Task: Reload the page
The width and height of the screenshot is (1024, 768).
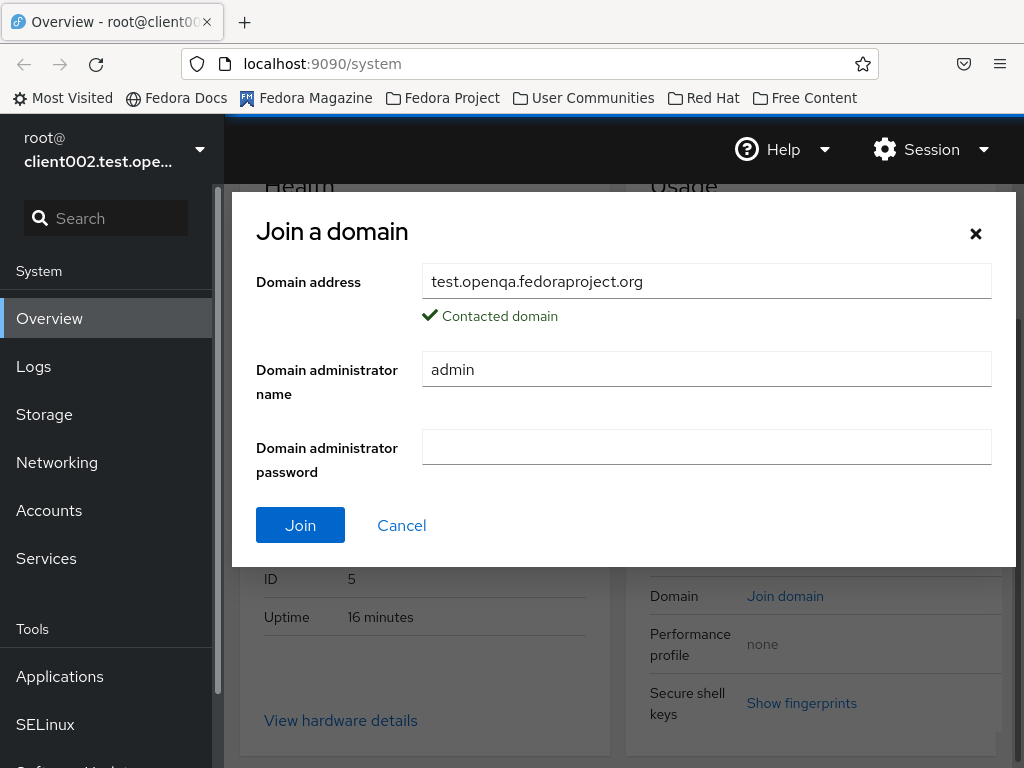Action: (x=96, y=64)
